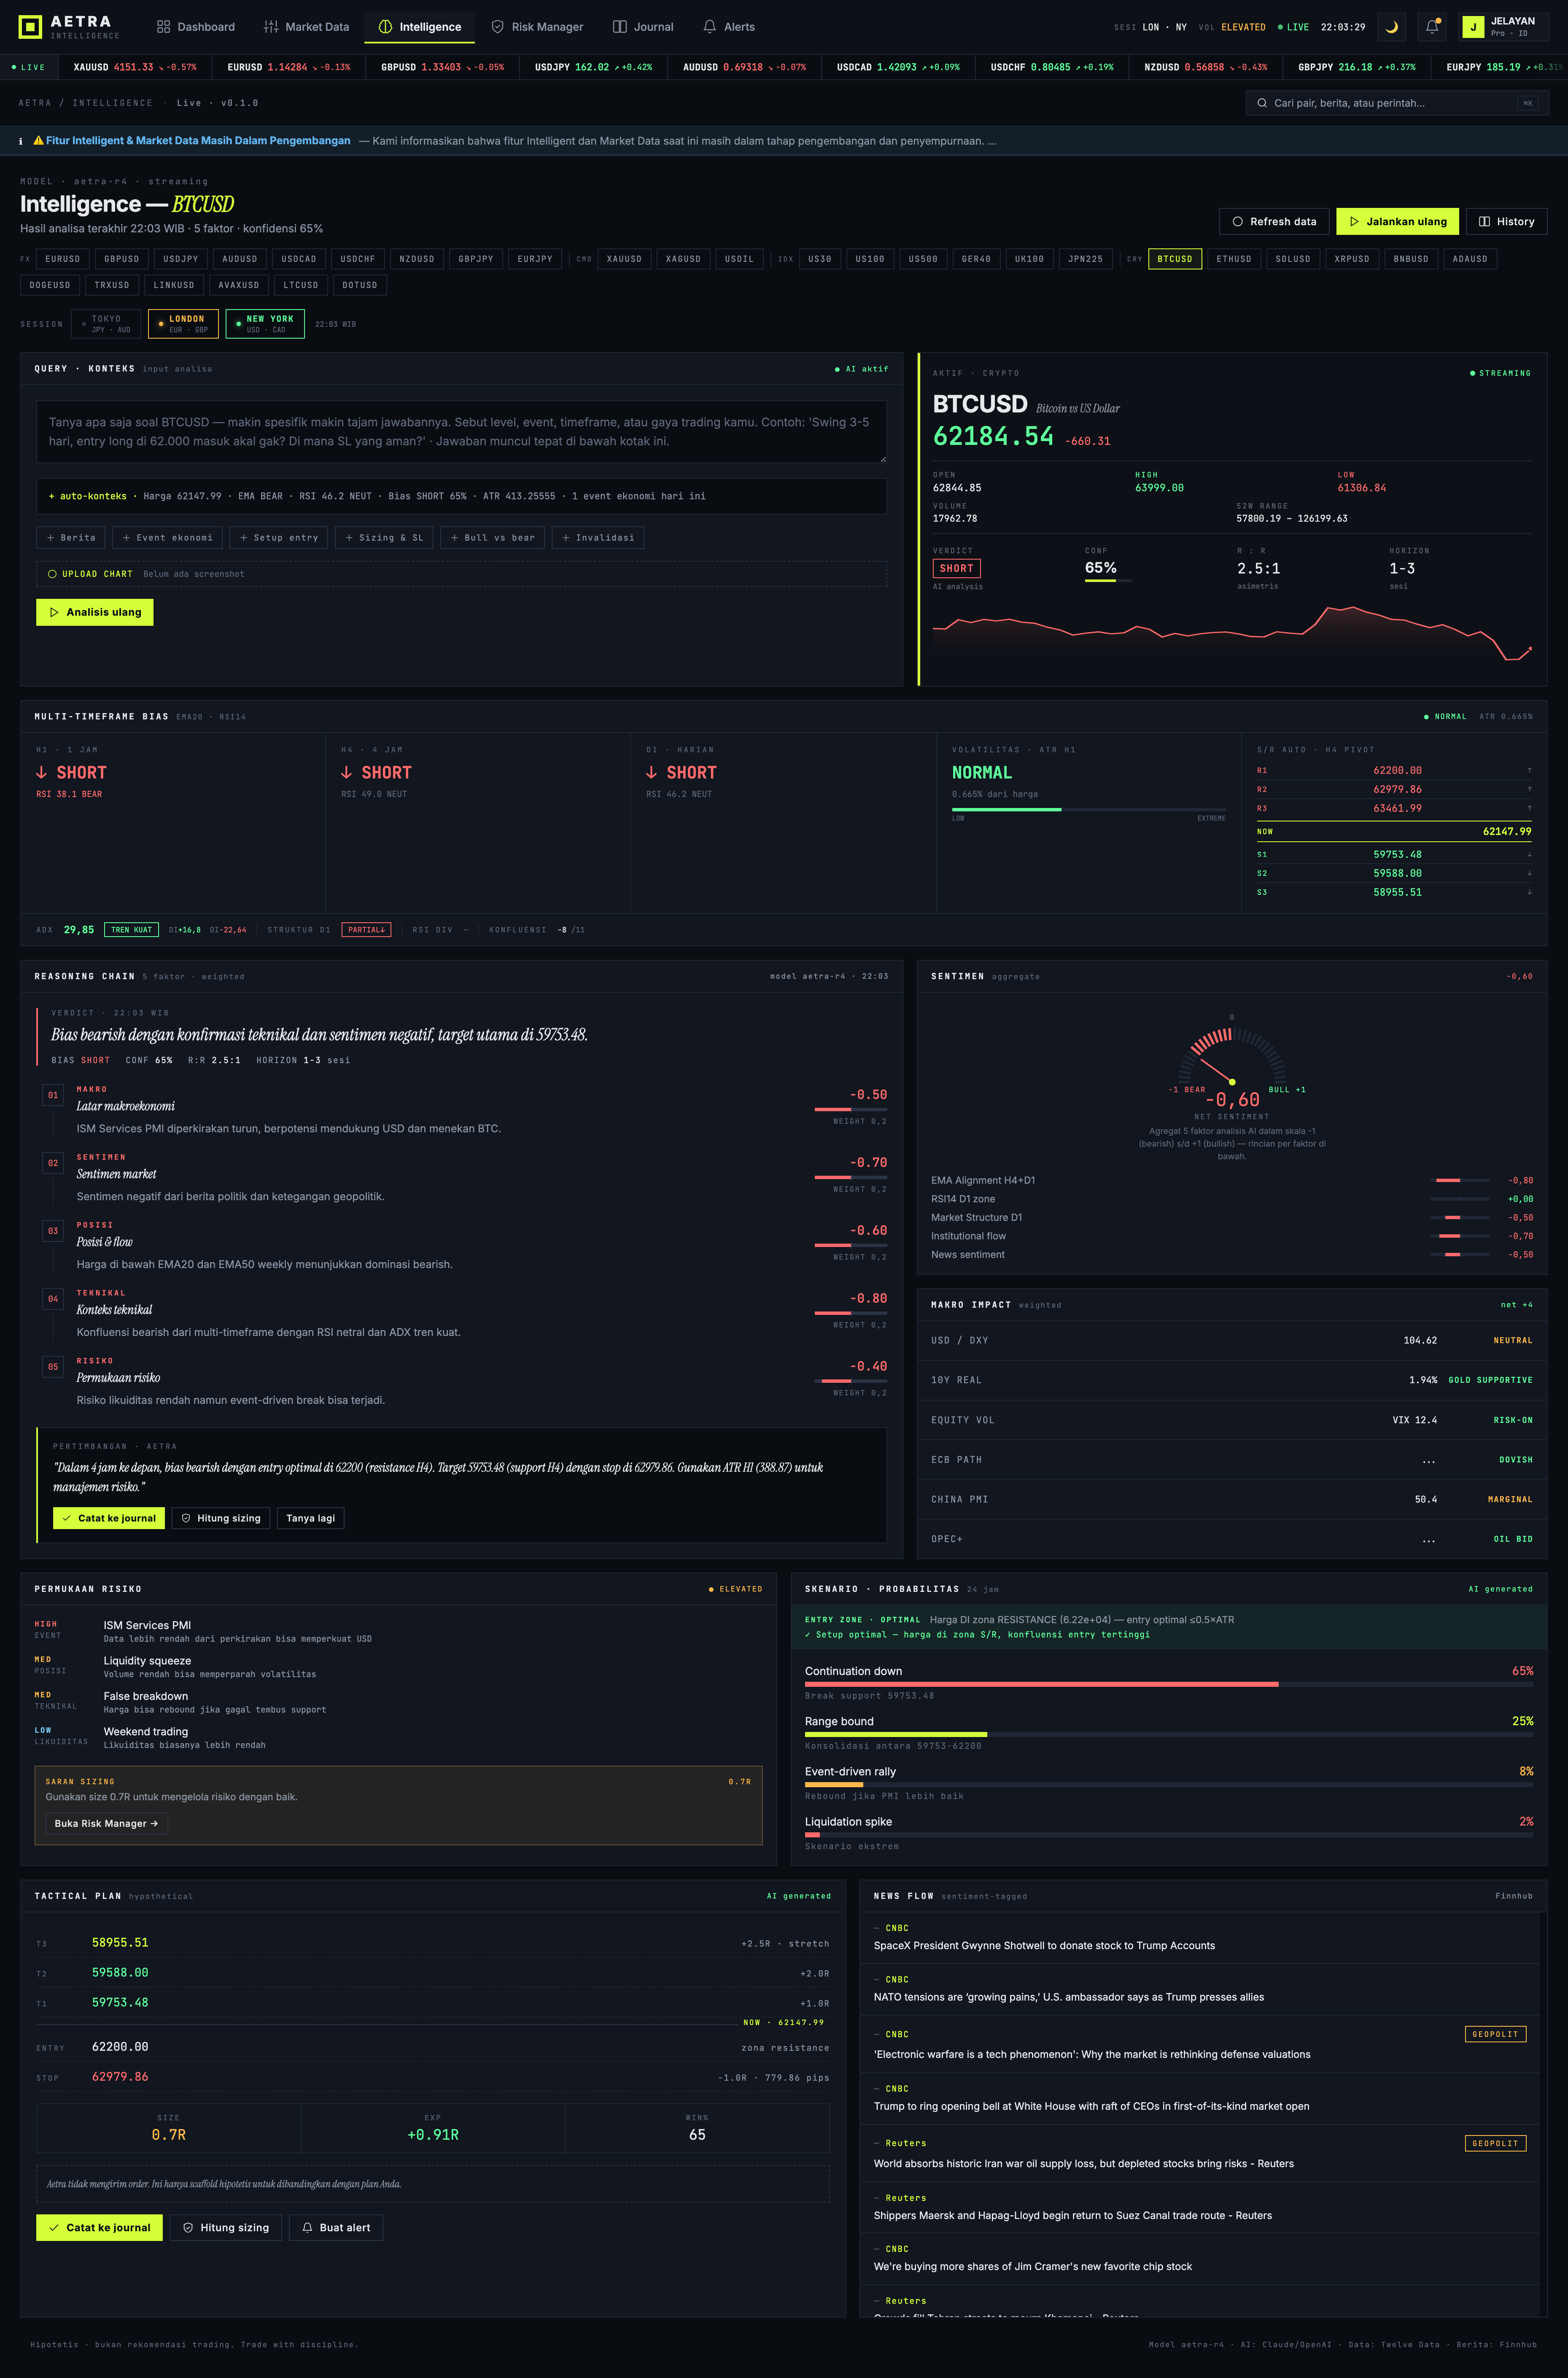Click Catat ke journal in Tactical Plan

(99, 2227)
